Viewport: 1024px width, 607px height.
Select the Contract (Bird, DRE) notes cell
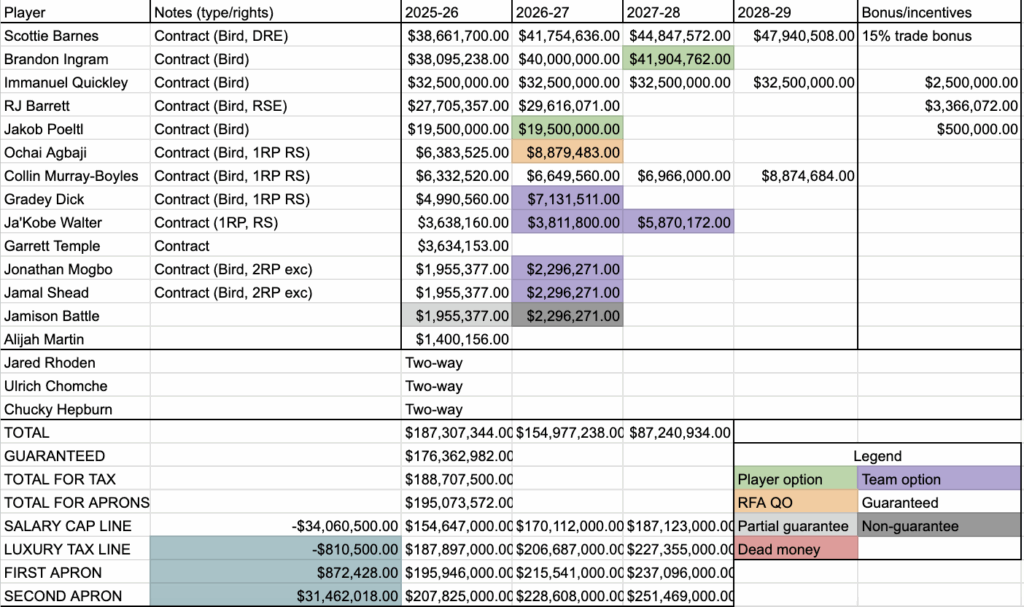click(276, 35)
